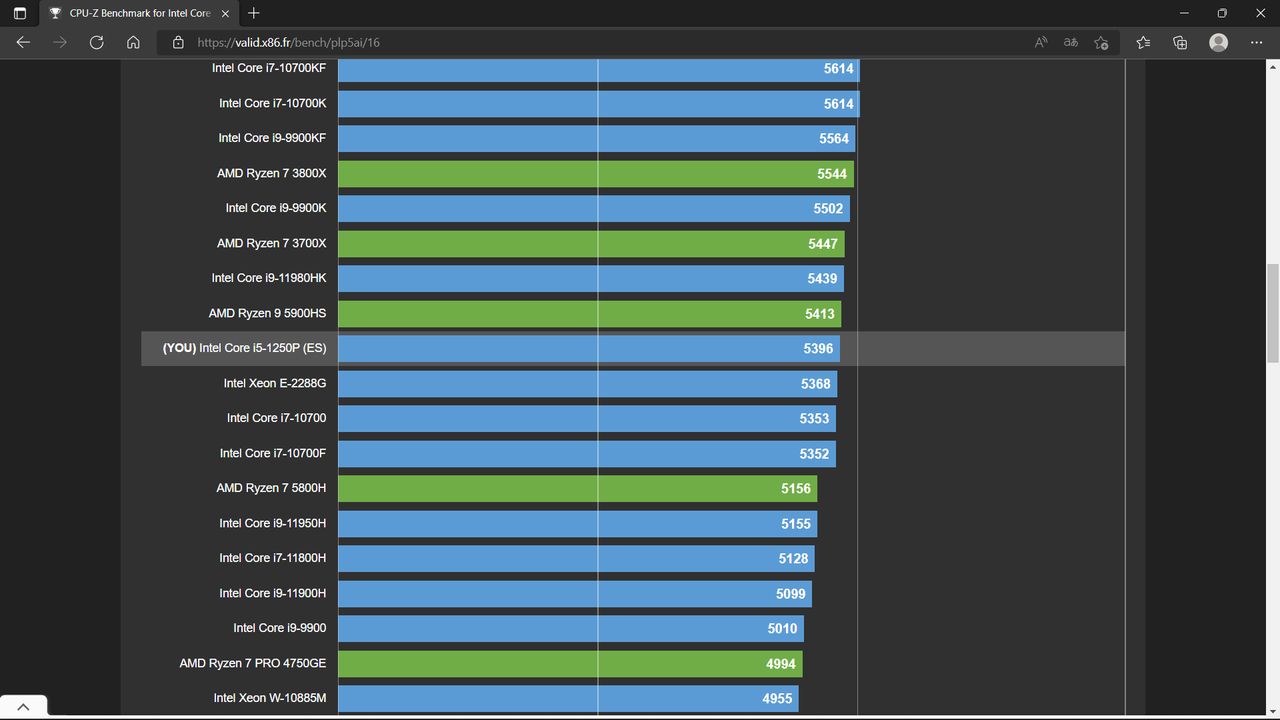Click the Intel Core i7-10700KF label
Viewport: 1280px width, 720px height.
(x=269, y=68)
